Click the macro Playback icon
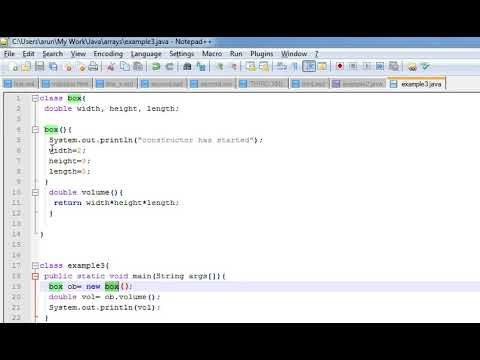This screenshot has height=360, width=480. click(x=367, y=67)
